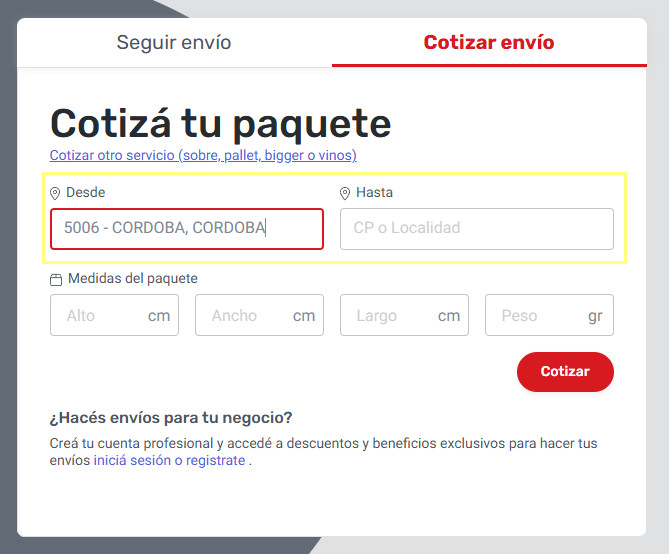This screenshot has width=669, height=554.
Task: Click the Peso weight field
Action: click(549, 315)
